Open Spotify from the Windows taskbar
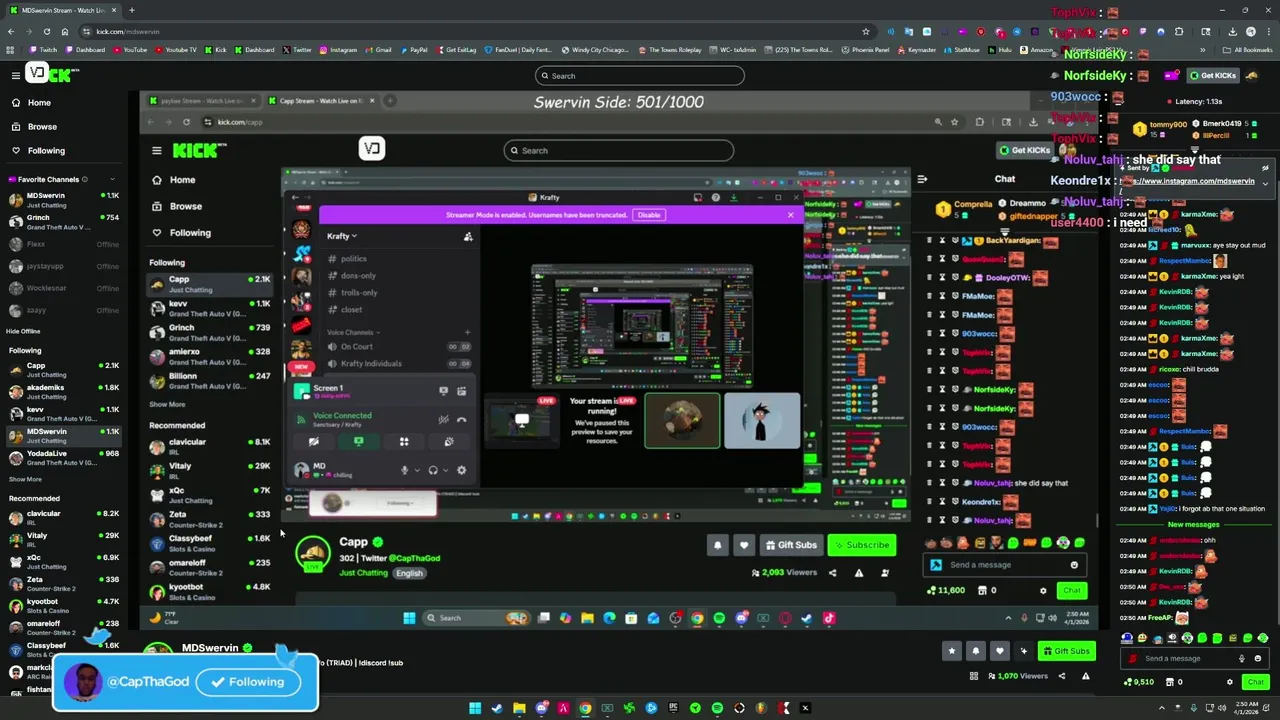The width and height of the screenshot is (1280, 720). 717,708
